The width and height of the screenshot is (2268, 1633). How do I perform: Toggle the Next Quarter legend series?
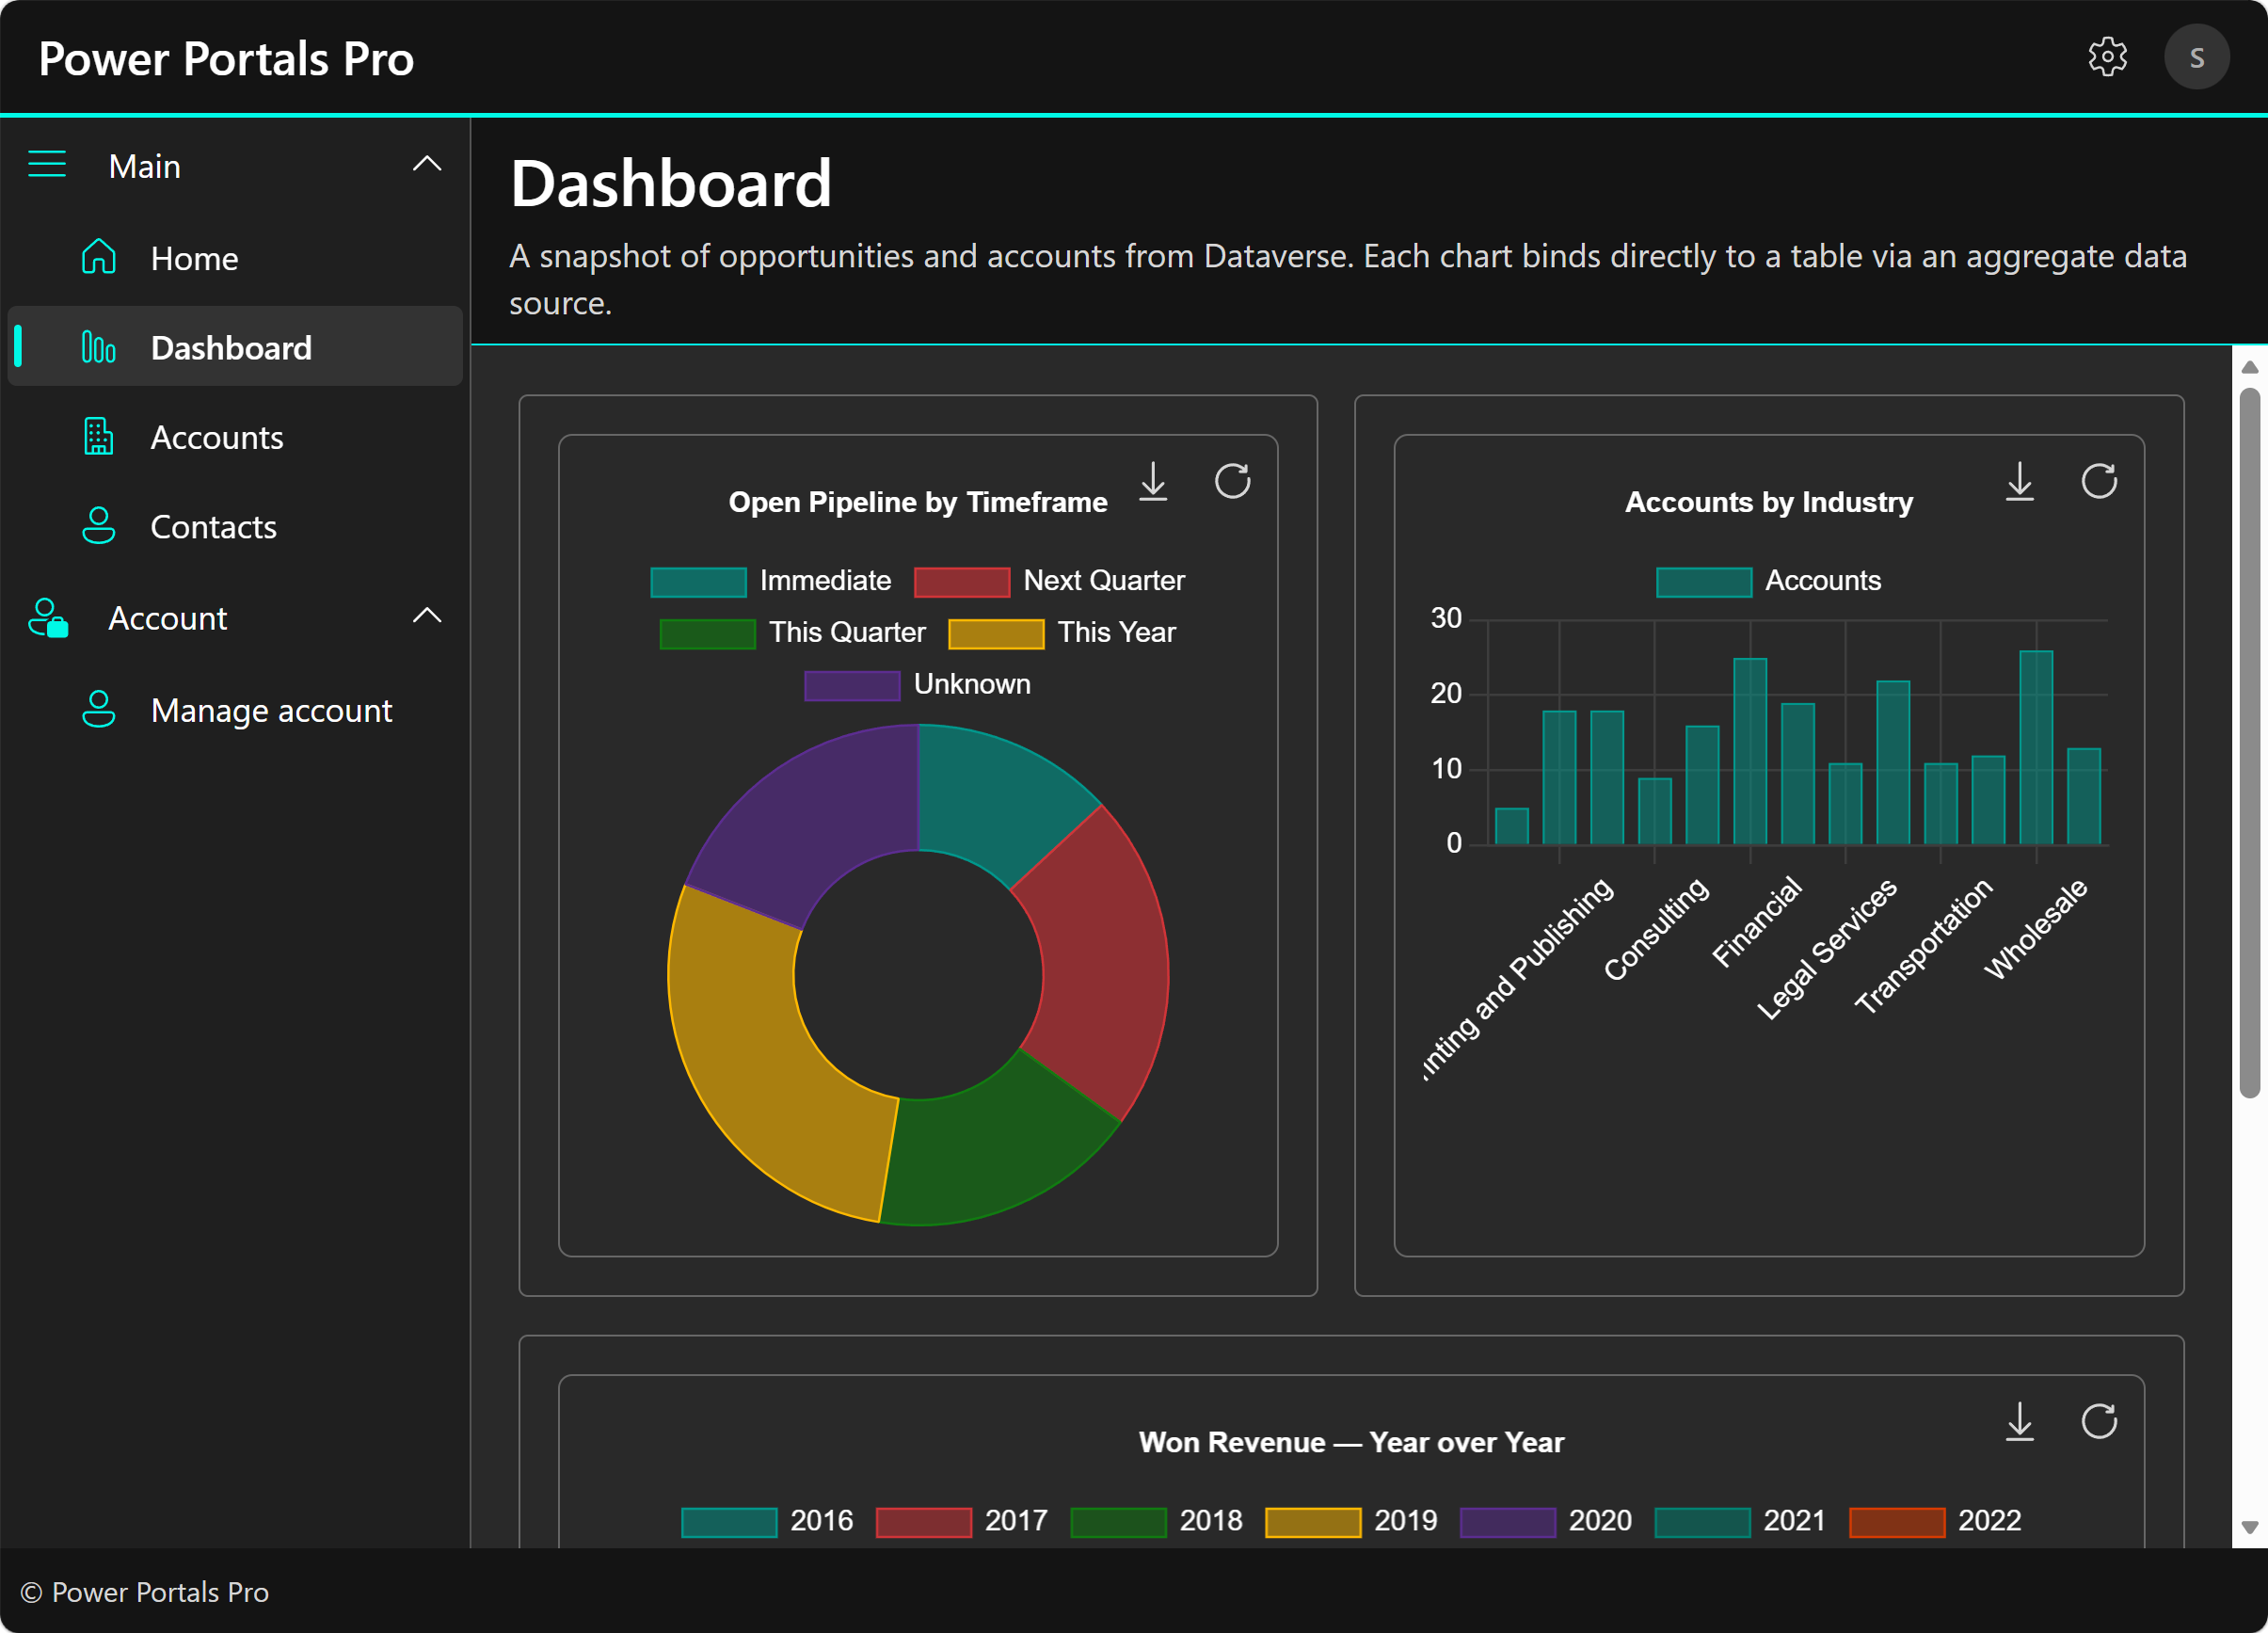click(x=1049, y=581)
